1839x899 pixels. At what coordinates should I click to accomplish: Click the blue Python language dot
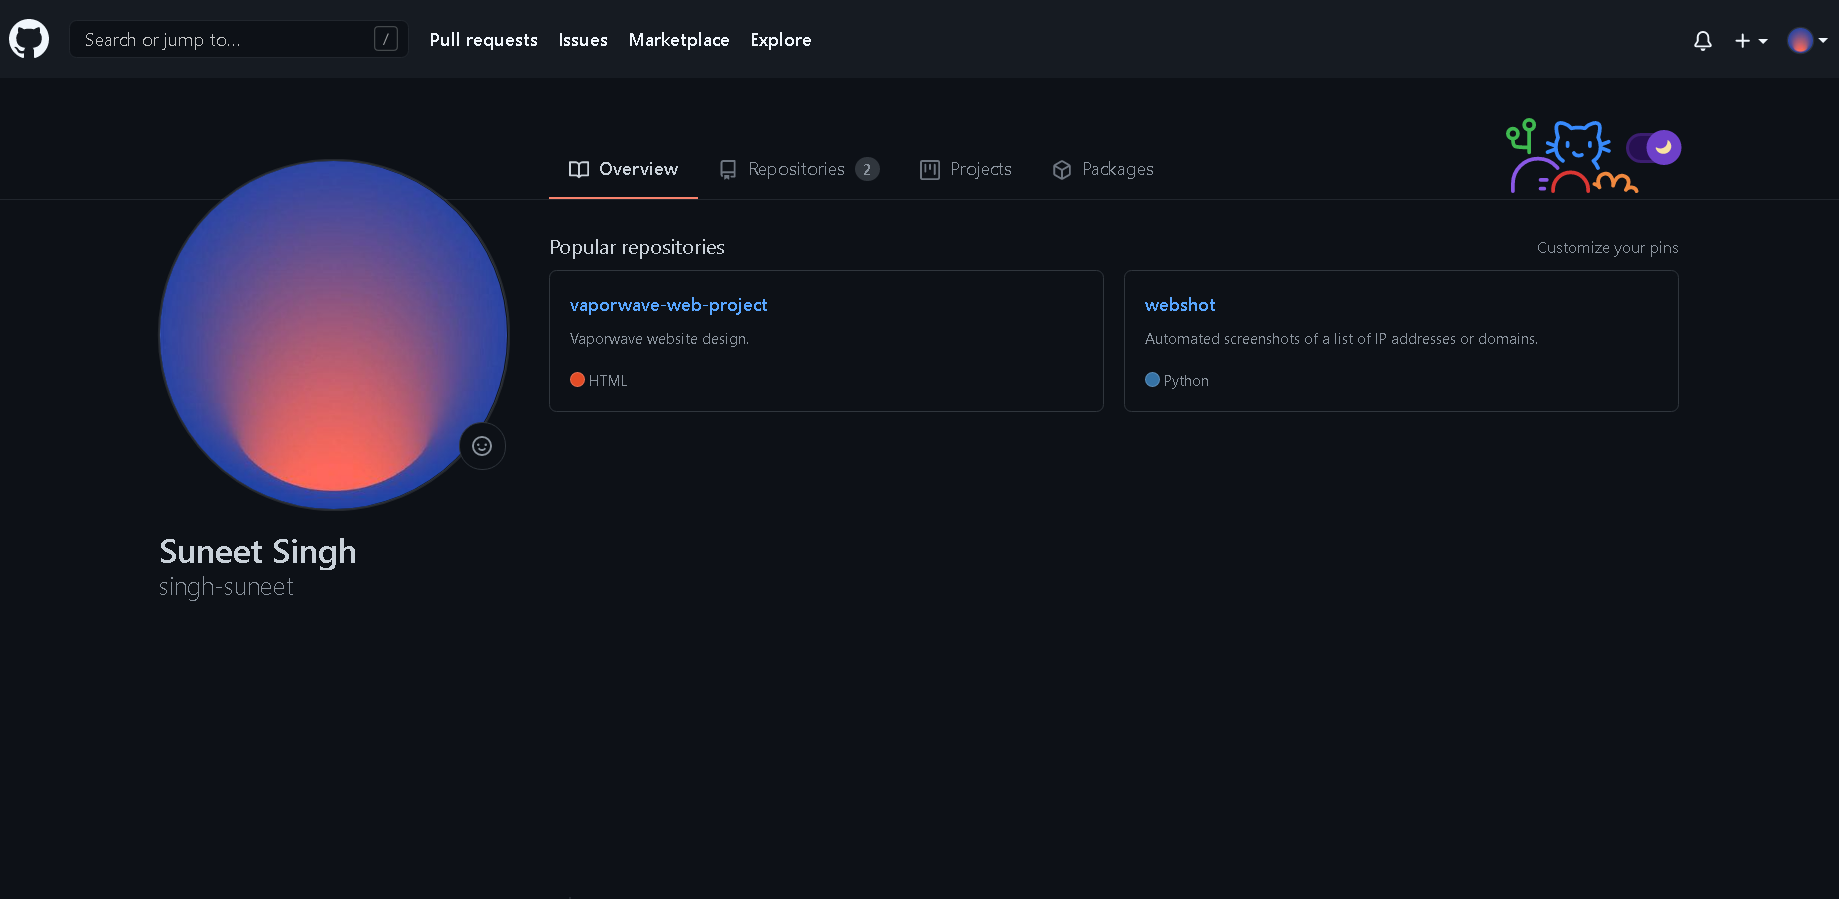pyautogui.click(x=1152, y=380)
